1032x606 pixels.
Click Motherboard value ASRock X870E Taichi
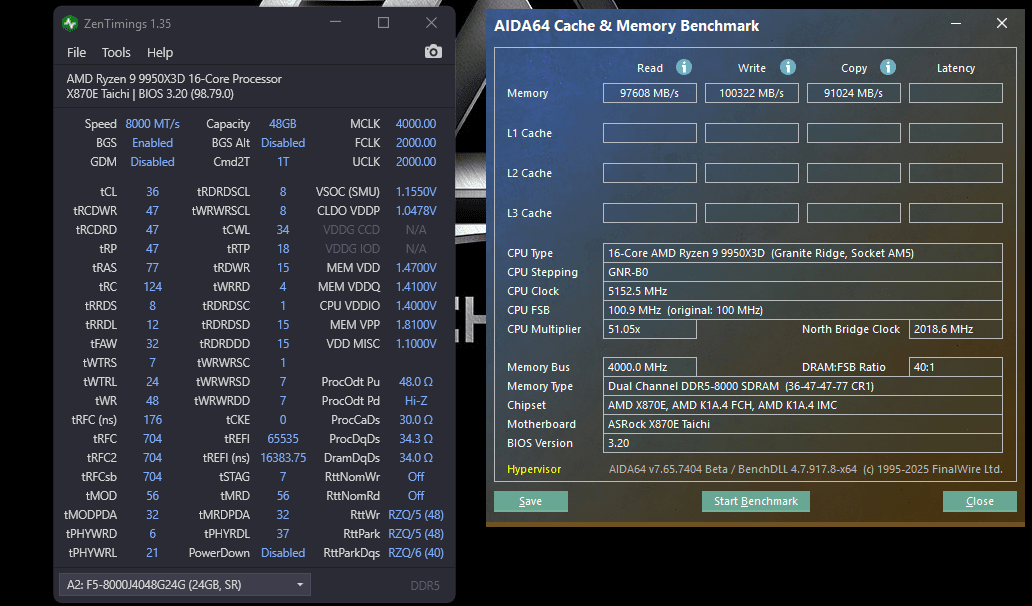(x=803, y=424)
